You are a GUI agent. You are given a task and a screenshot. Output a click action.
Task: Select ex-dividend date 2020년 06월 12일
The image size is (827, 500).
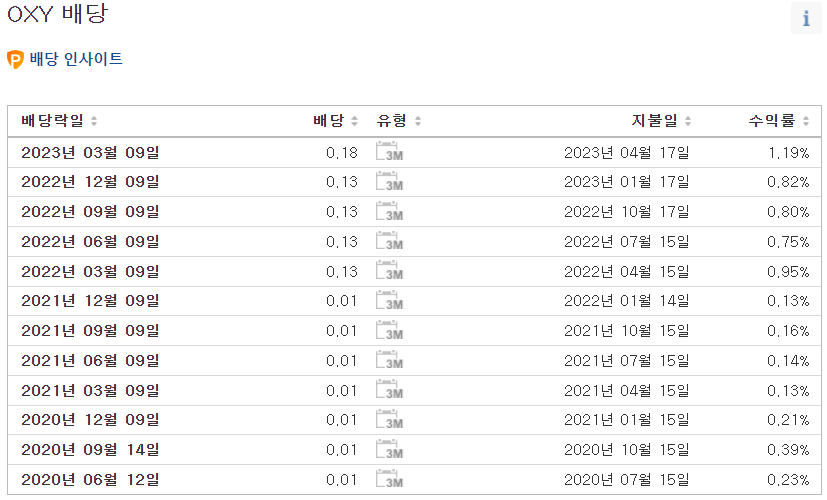point(90,480)
